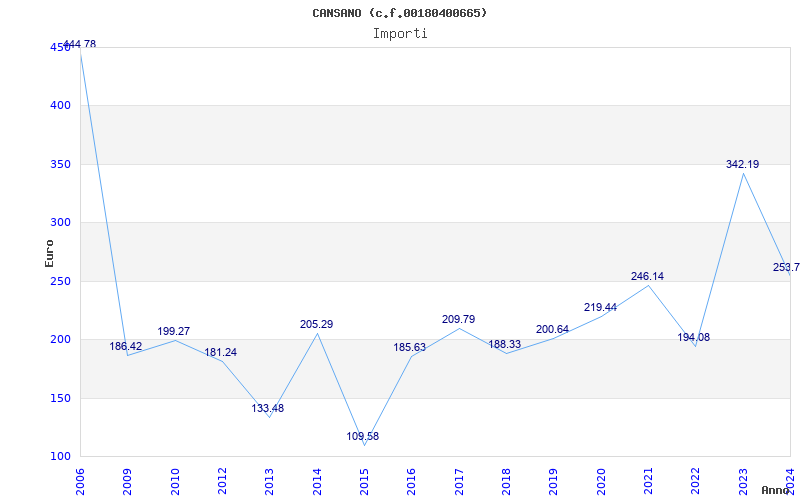Screen dimensions: 800x500
Task: Click the 109.58 data label
Action: [362, 437]
